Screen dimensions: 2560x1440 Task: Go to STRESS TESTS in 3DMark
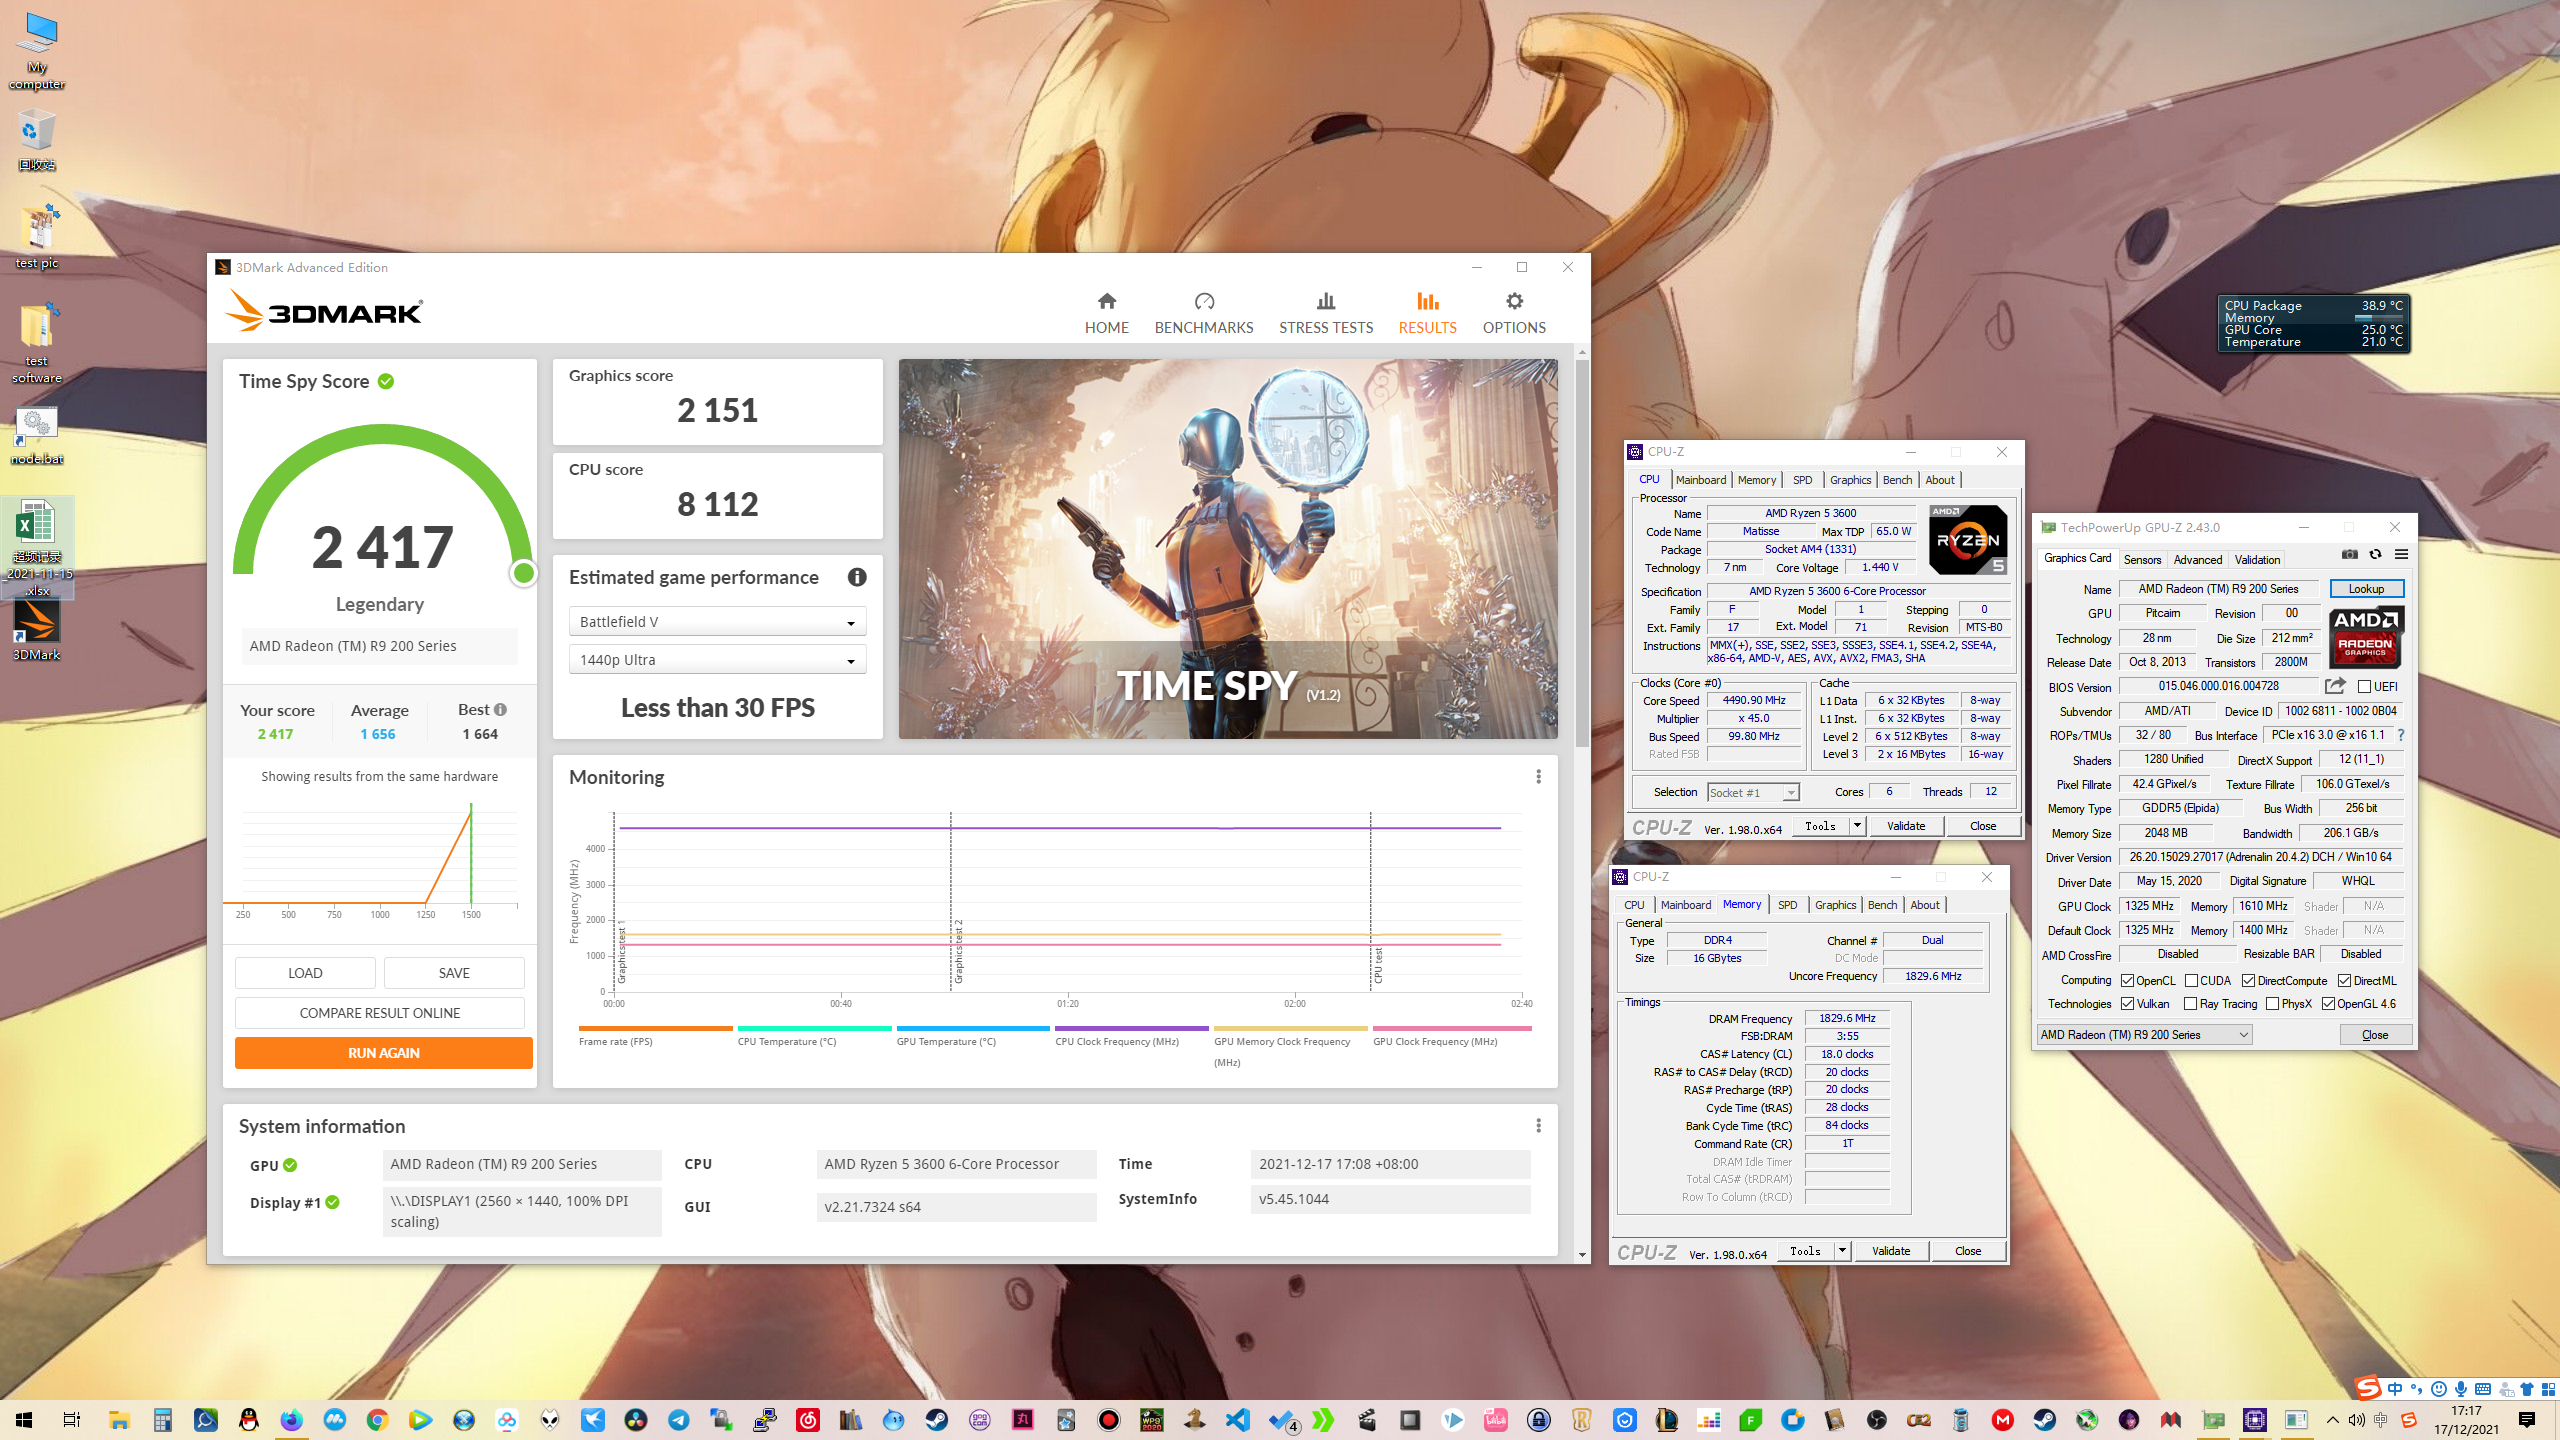pos(1326,313)
